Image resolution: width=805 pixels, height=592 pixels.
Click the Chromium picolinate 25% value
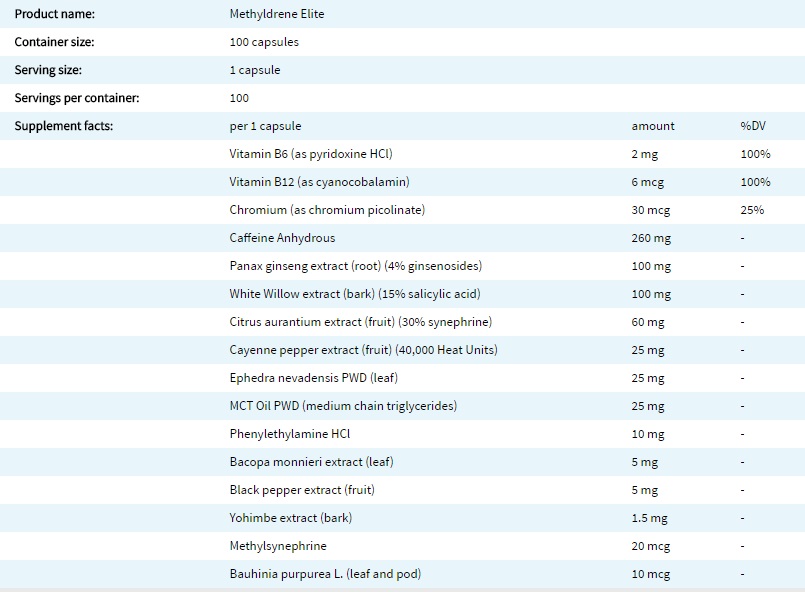752,210
